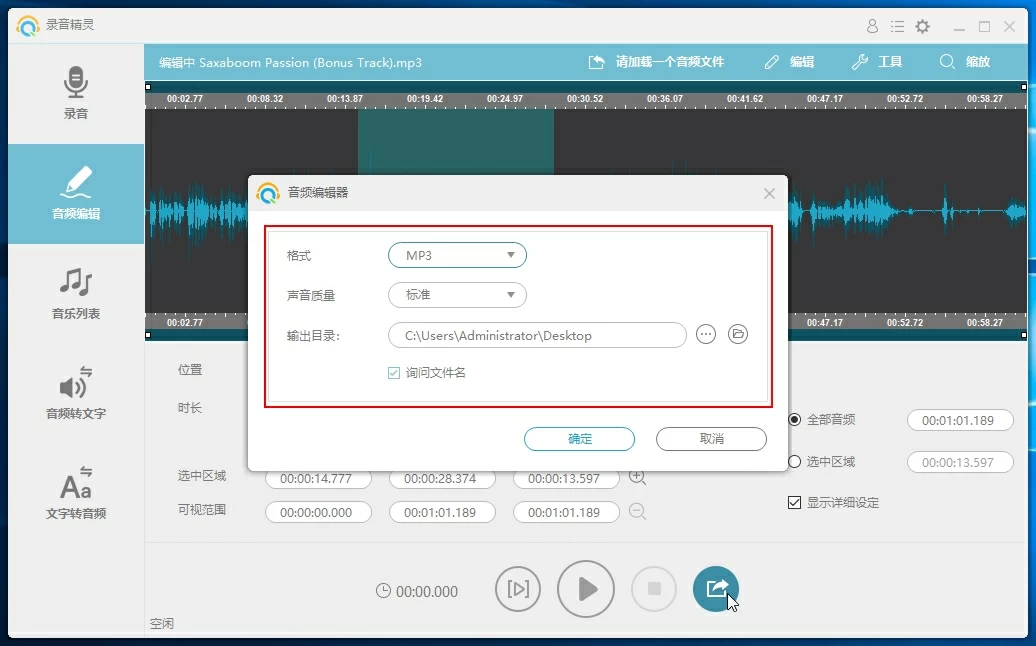Open the 音频转文字 speech-to-text panel
Viewport: 1036px width, 646px height.
coord(75,393)
